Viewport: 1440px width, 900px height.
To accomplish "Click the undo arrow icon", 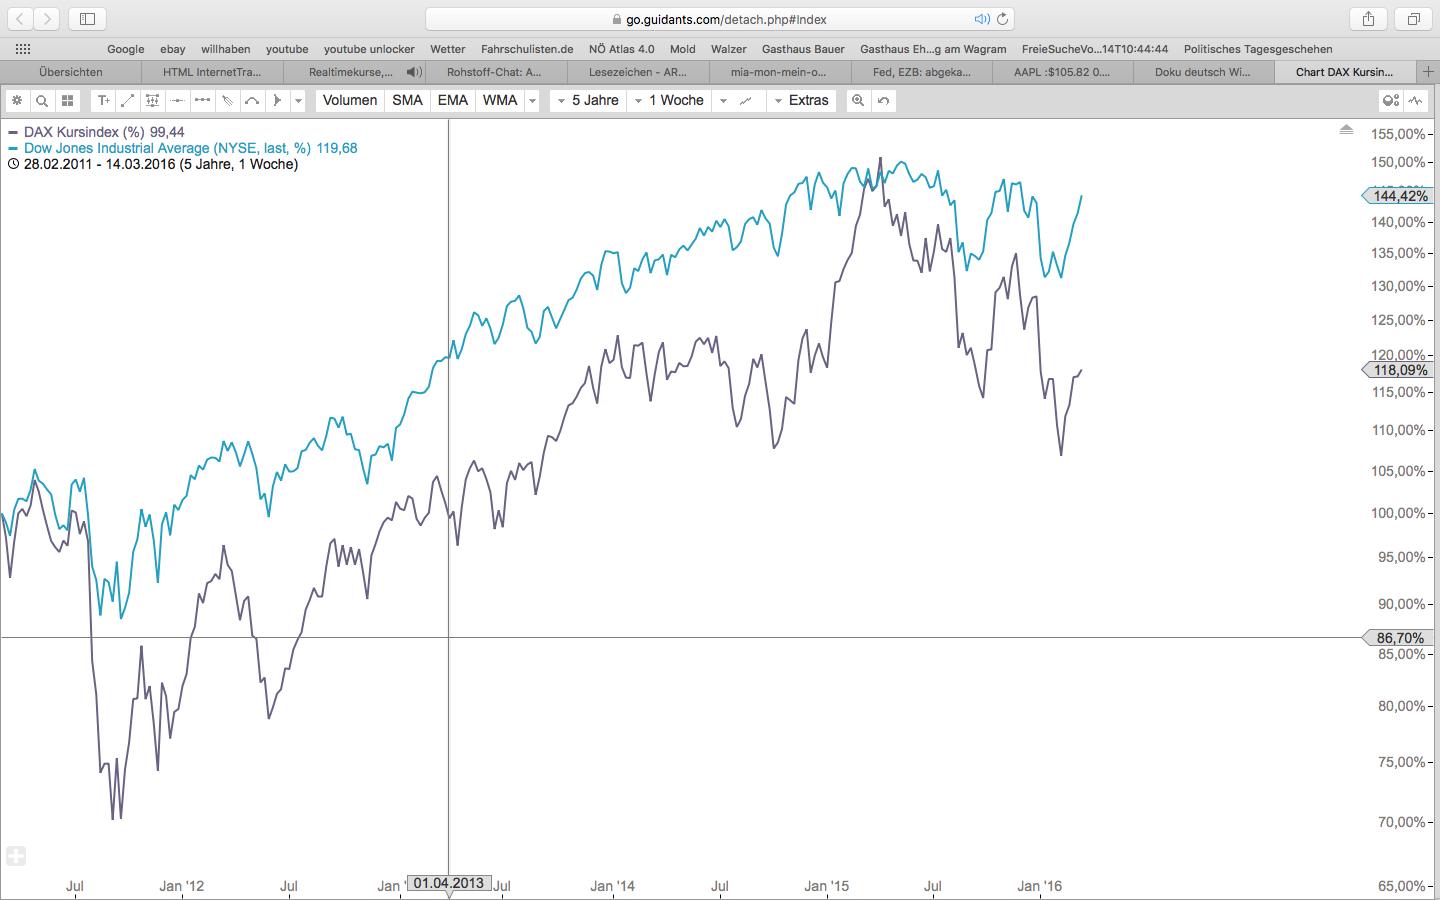I will (x=883, y=100).
